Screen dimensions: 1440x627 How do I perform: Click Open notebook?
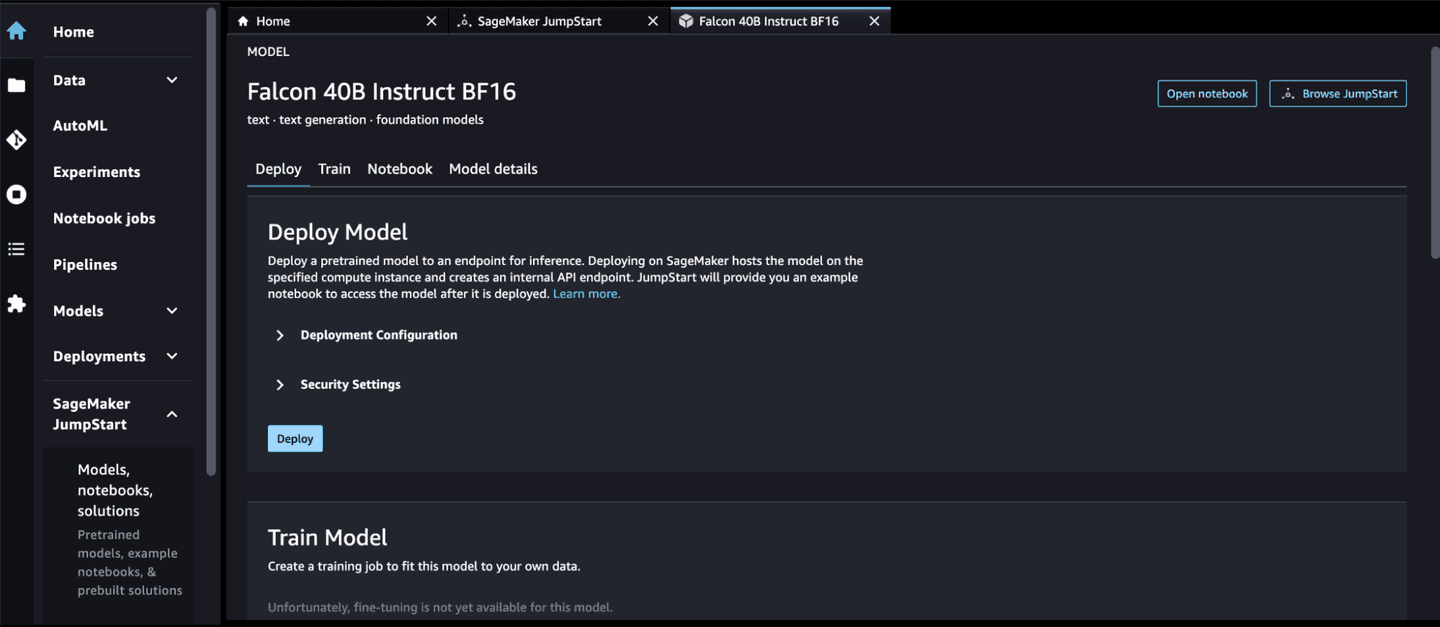tap(1206, 93)
